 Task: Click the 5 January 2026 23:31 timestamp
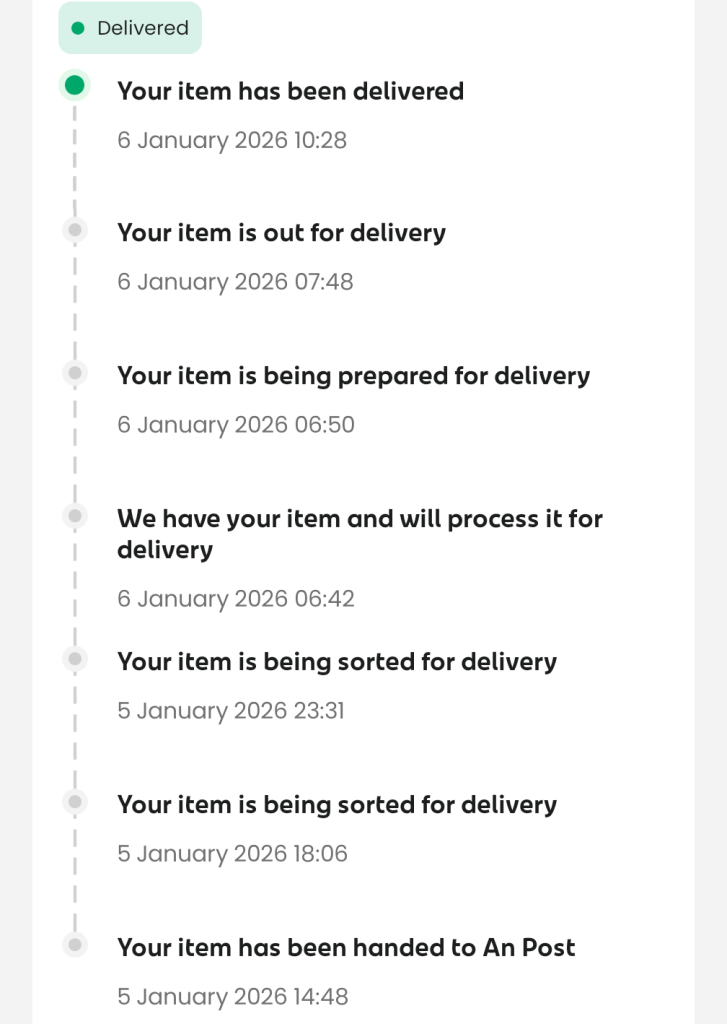click(x=231, y=711)
